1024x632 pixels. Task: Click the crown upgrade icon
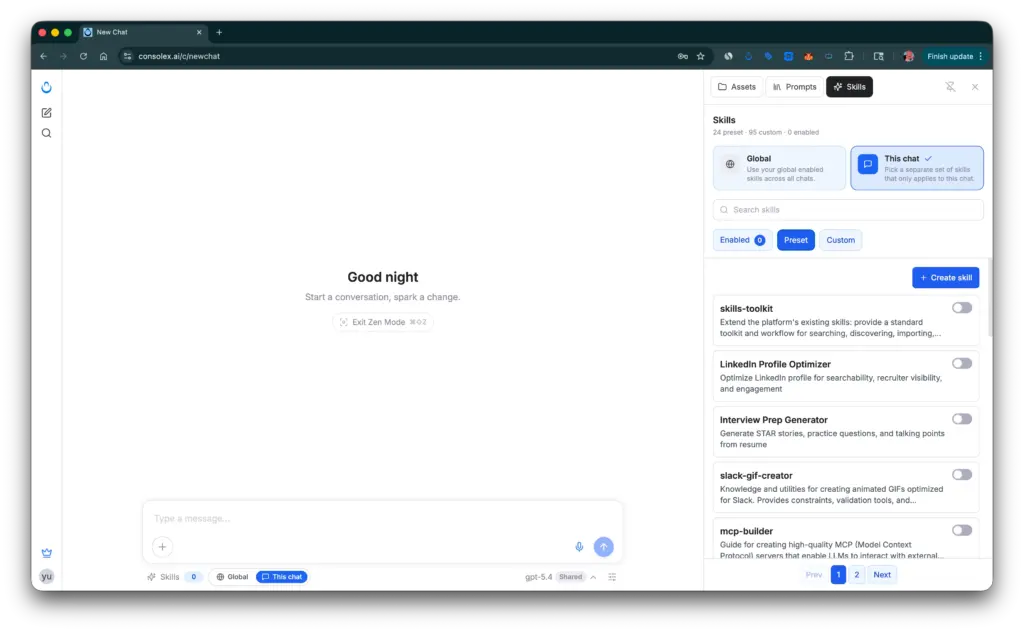(x=46, y=553)
